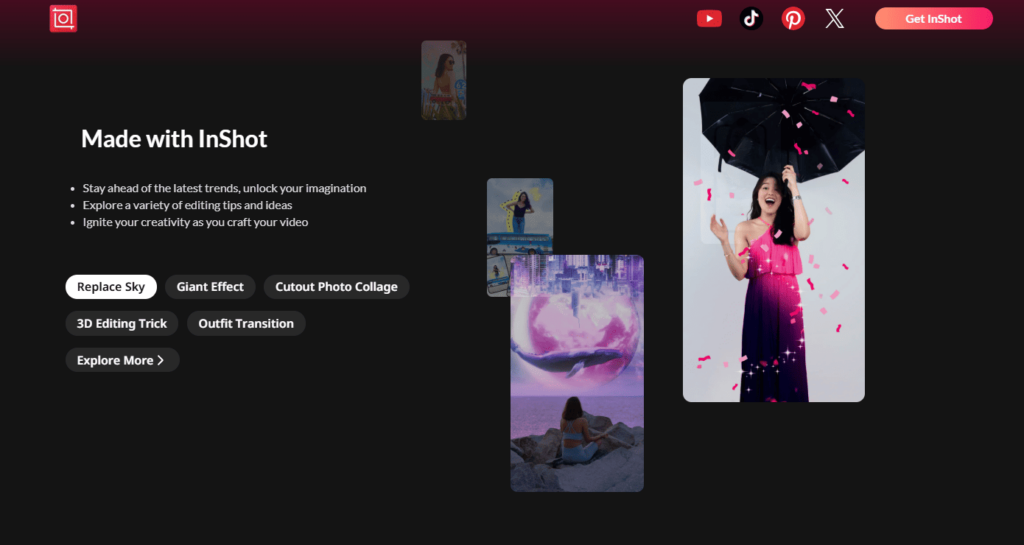Open the YouTube social link icon

(709, 18)
